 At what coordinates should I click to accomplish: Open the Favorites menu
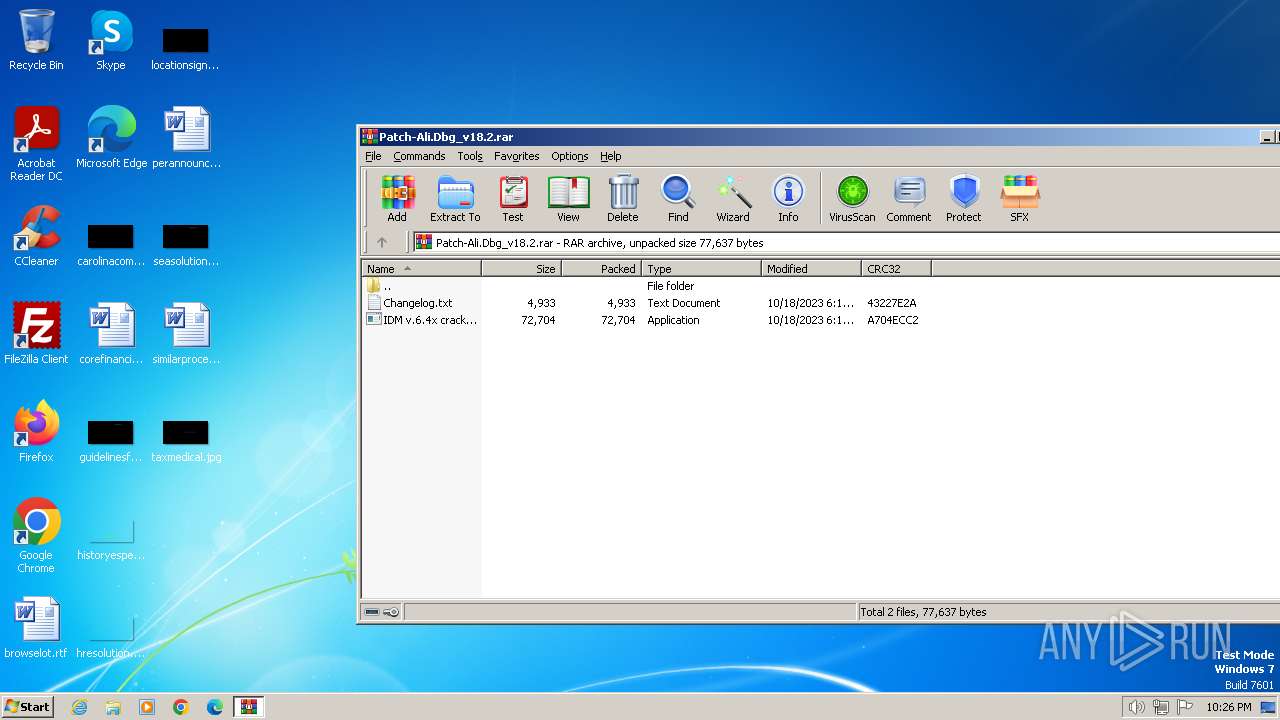click(x=516, y=156)
